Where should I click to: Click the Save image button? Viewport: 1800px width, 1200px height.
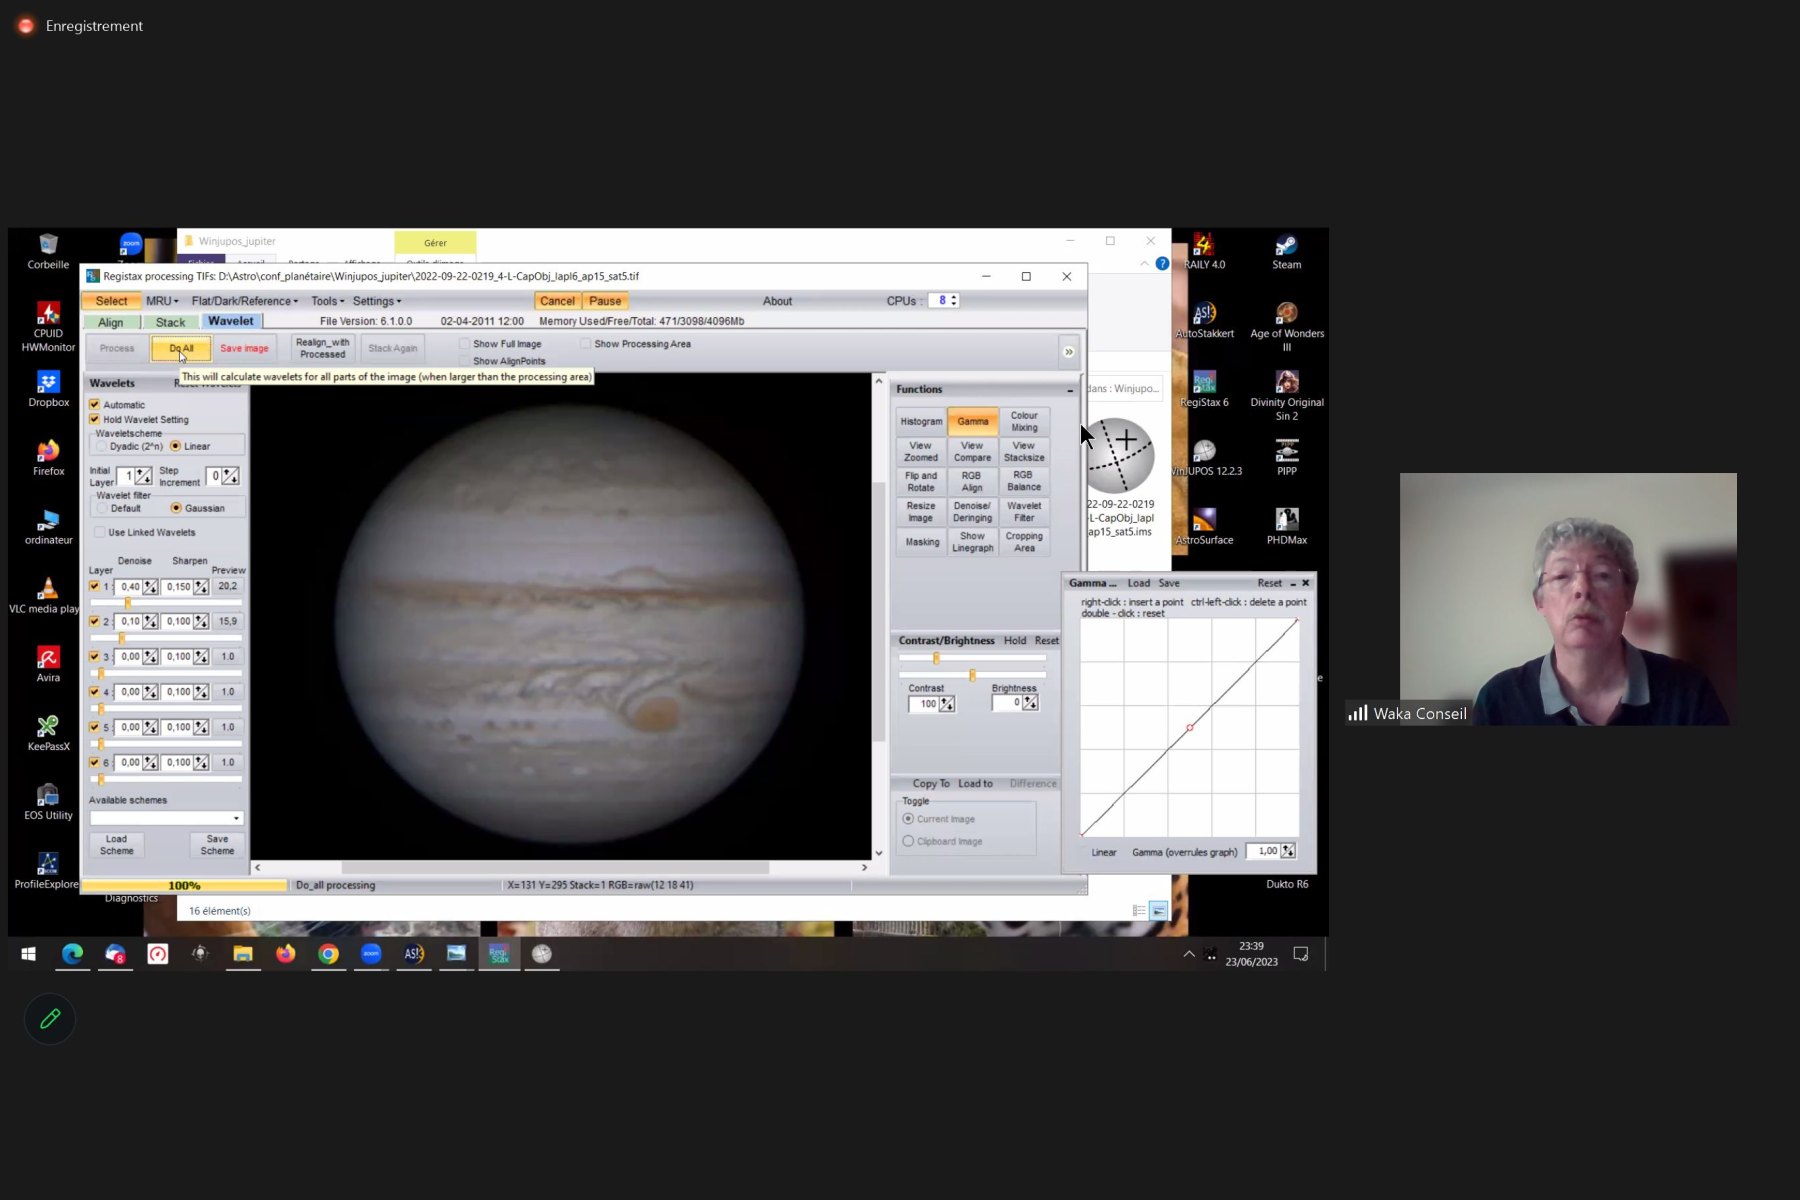click(244, 348)
